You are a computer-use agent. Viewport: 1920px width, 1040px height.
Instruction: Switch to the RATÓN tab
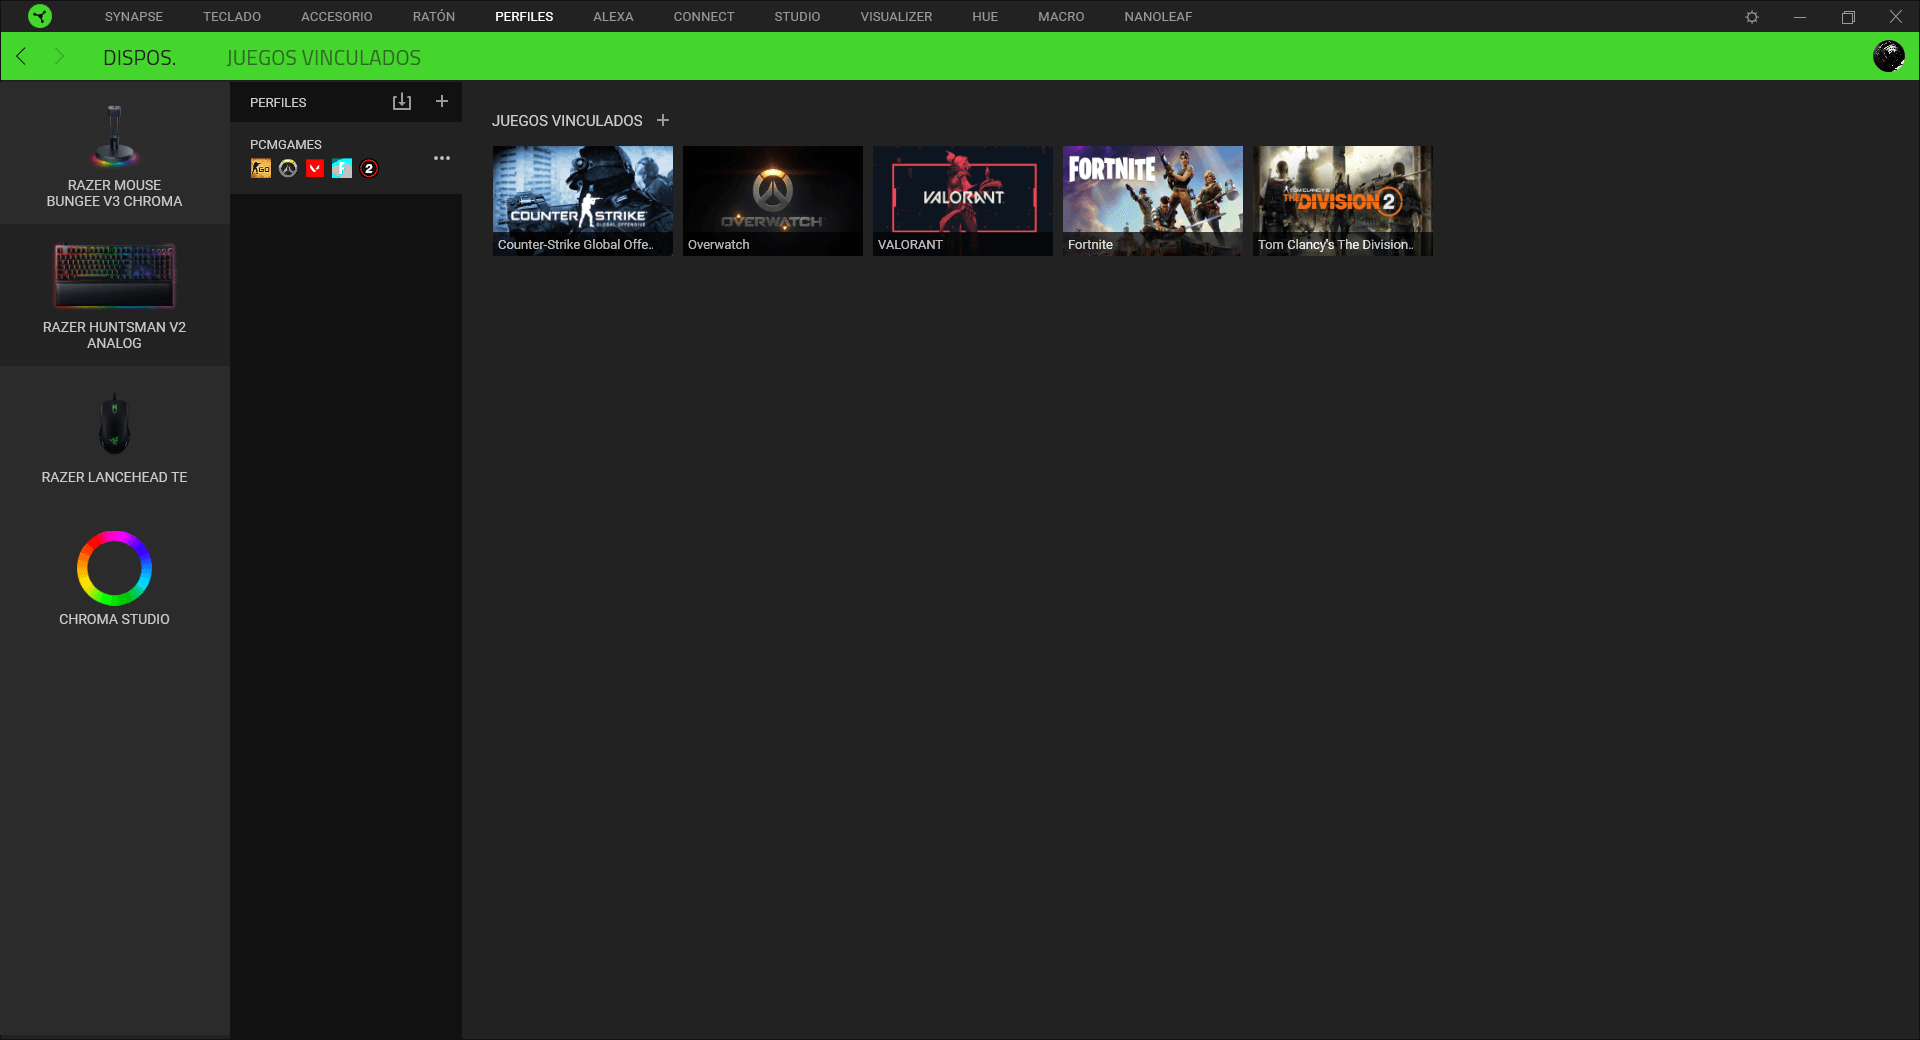pos(434,17)
